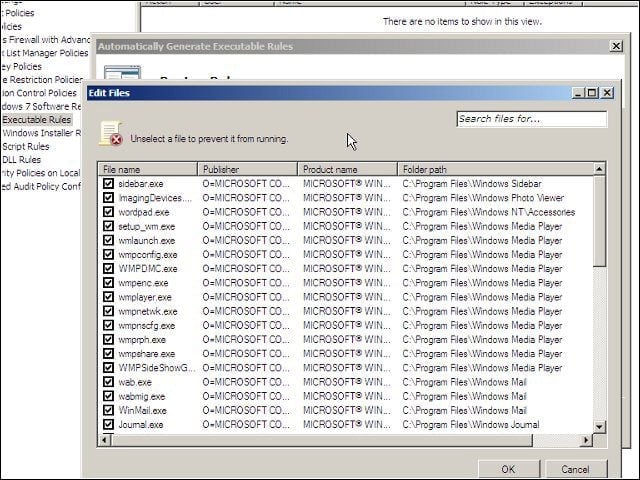Select DLL Rules in the tree

(22, 160)
